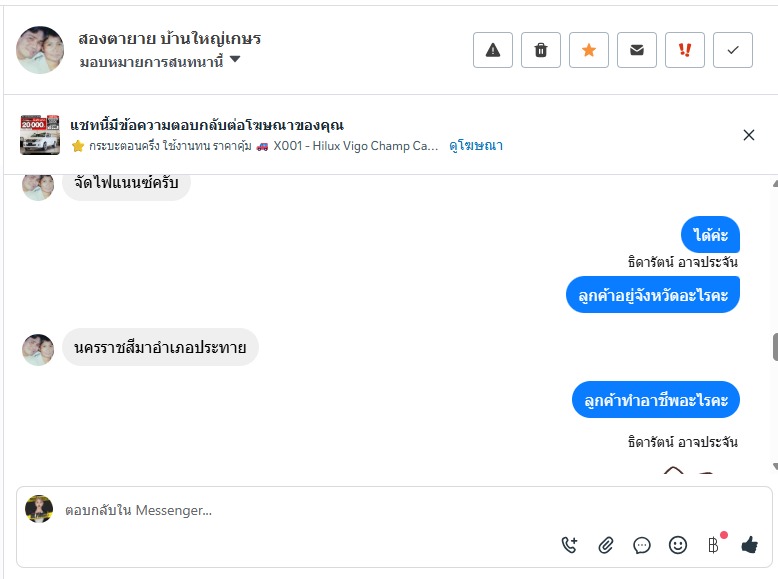The image size is (778, 579).
Task: Click the phone call icon
Action: [x=570, y=545]
